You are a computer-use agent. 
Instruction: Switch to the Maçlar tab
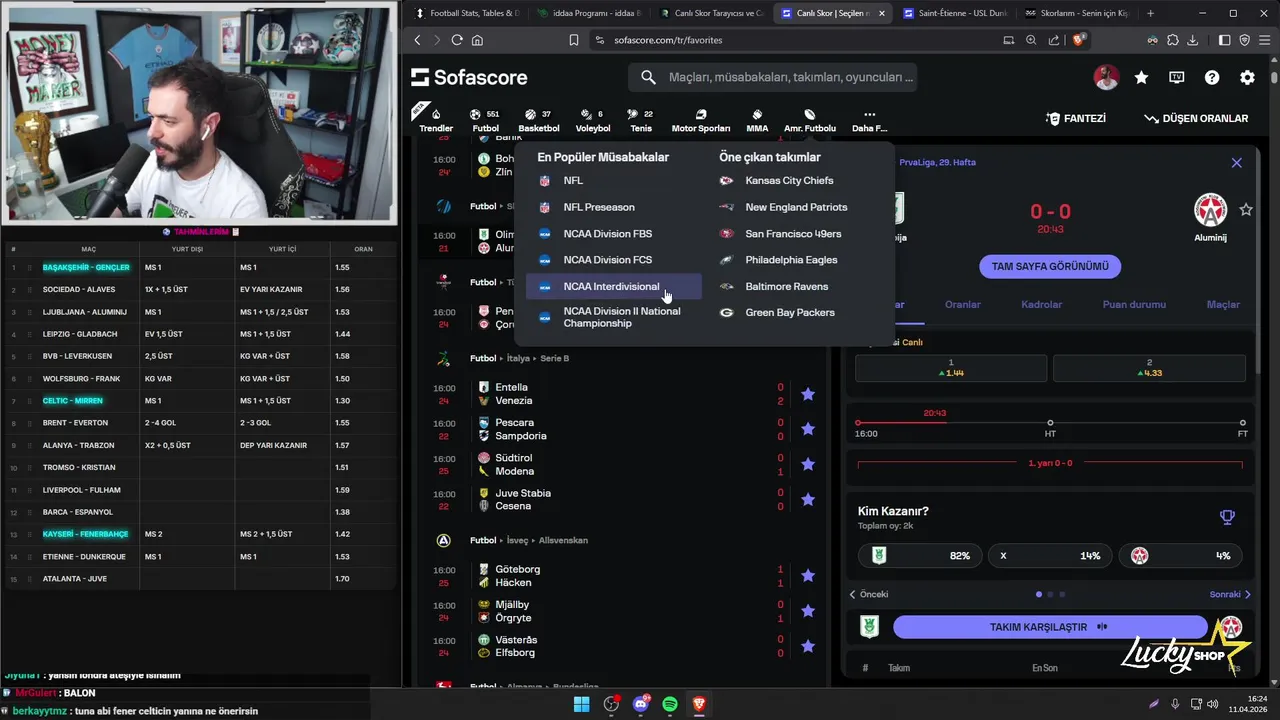[1223, 304]
